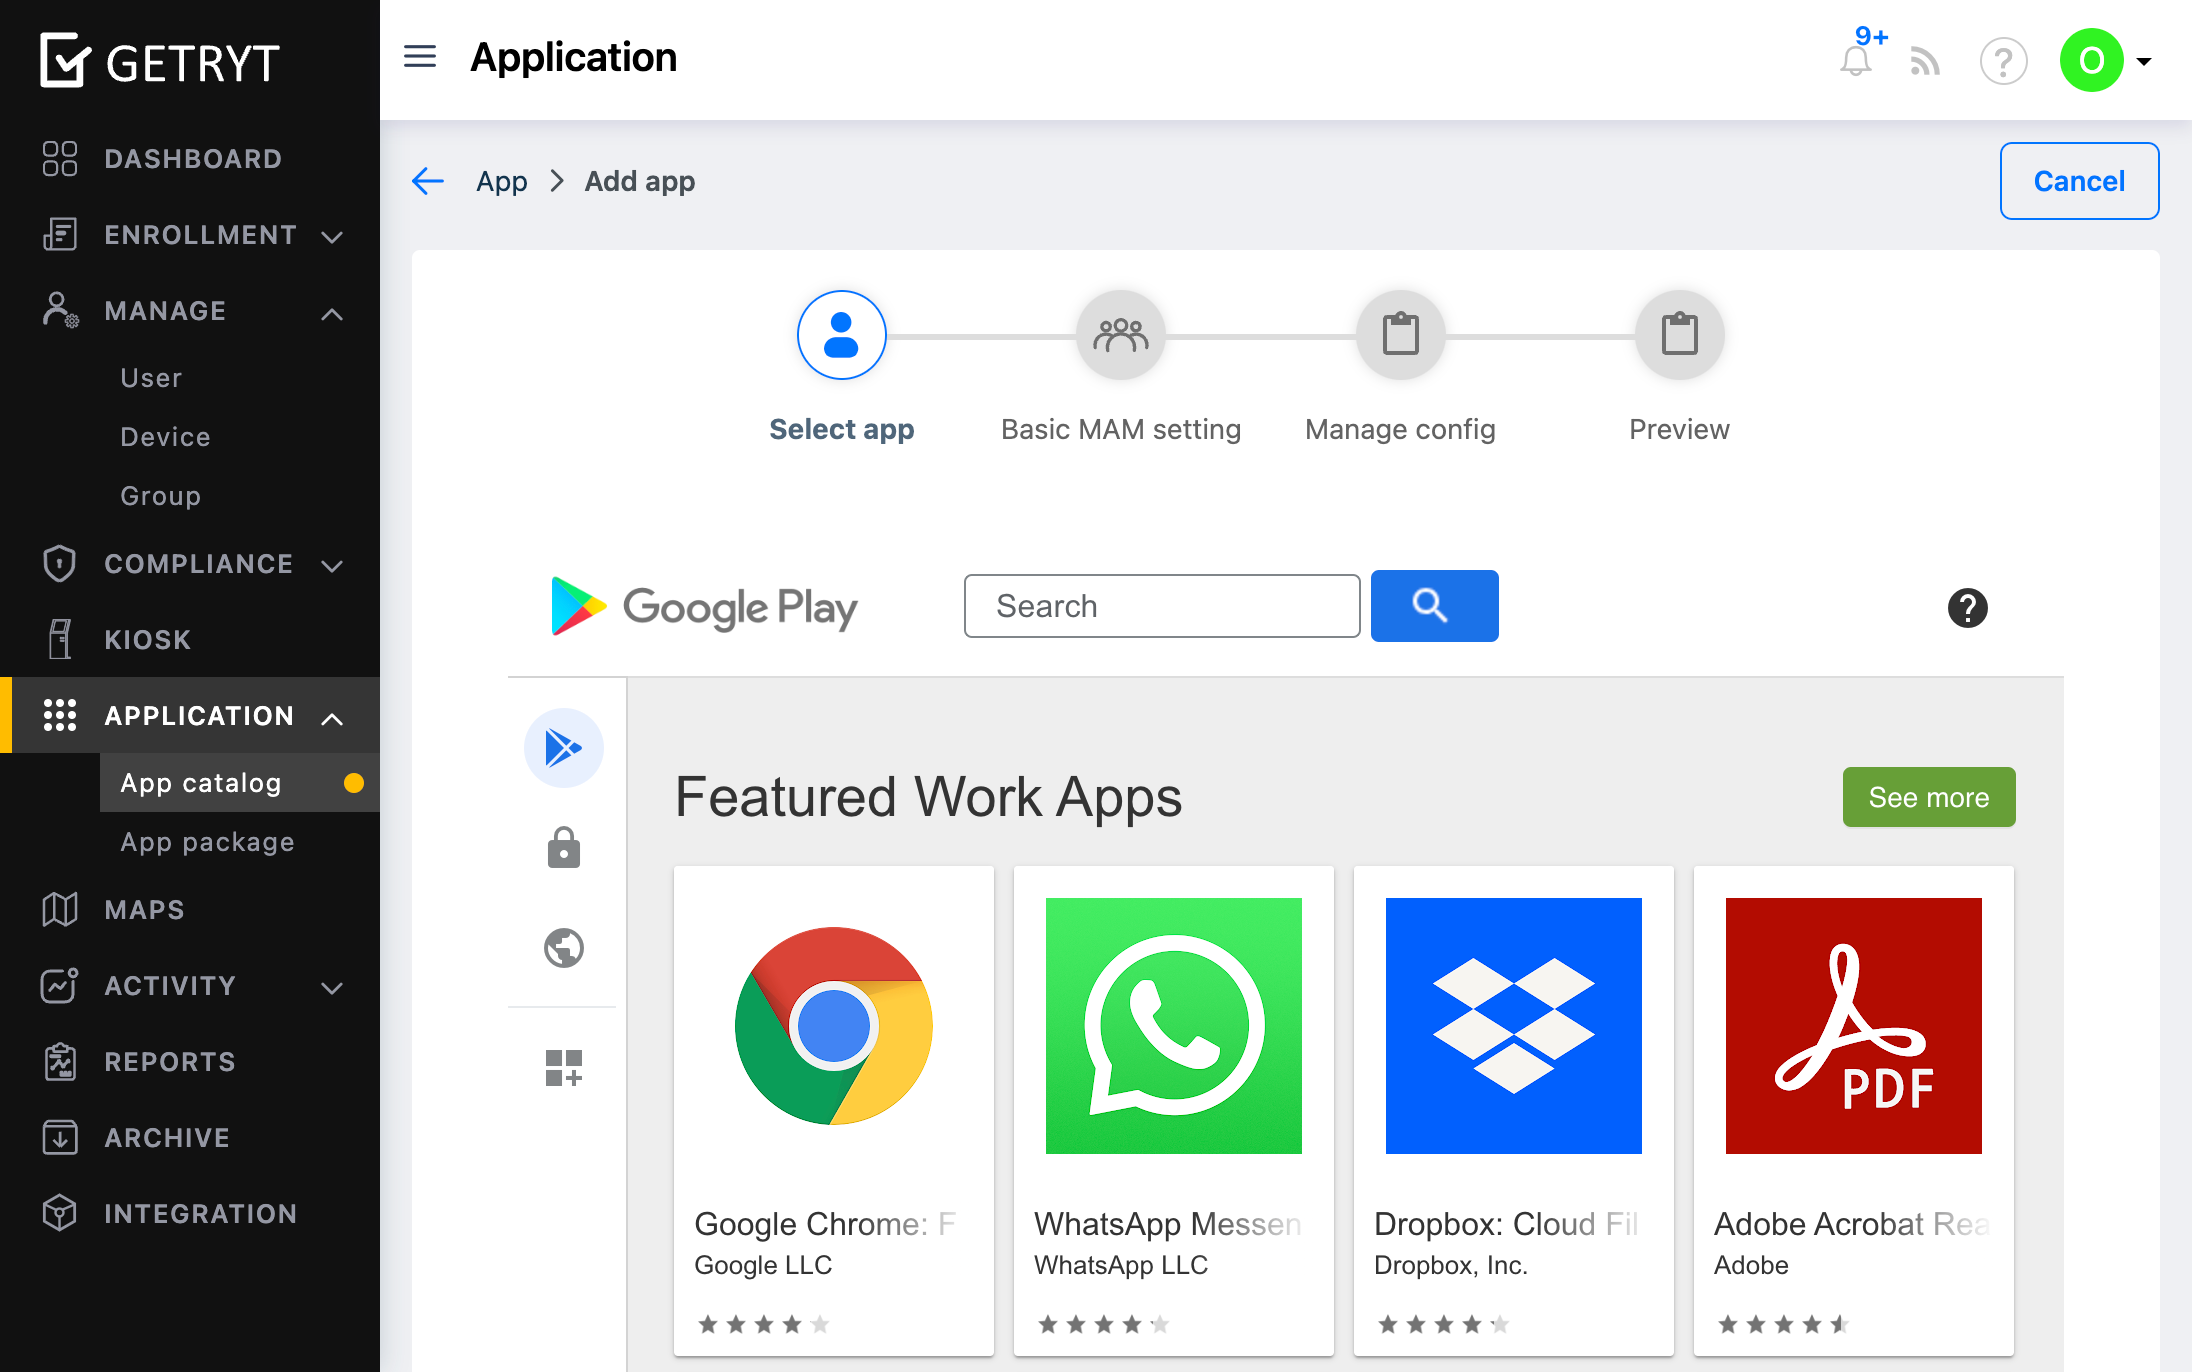Viewport: 2192px width, 1372px height.
Task: Click the Application dots grid icon
Action: [x=60, y=715]
